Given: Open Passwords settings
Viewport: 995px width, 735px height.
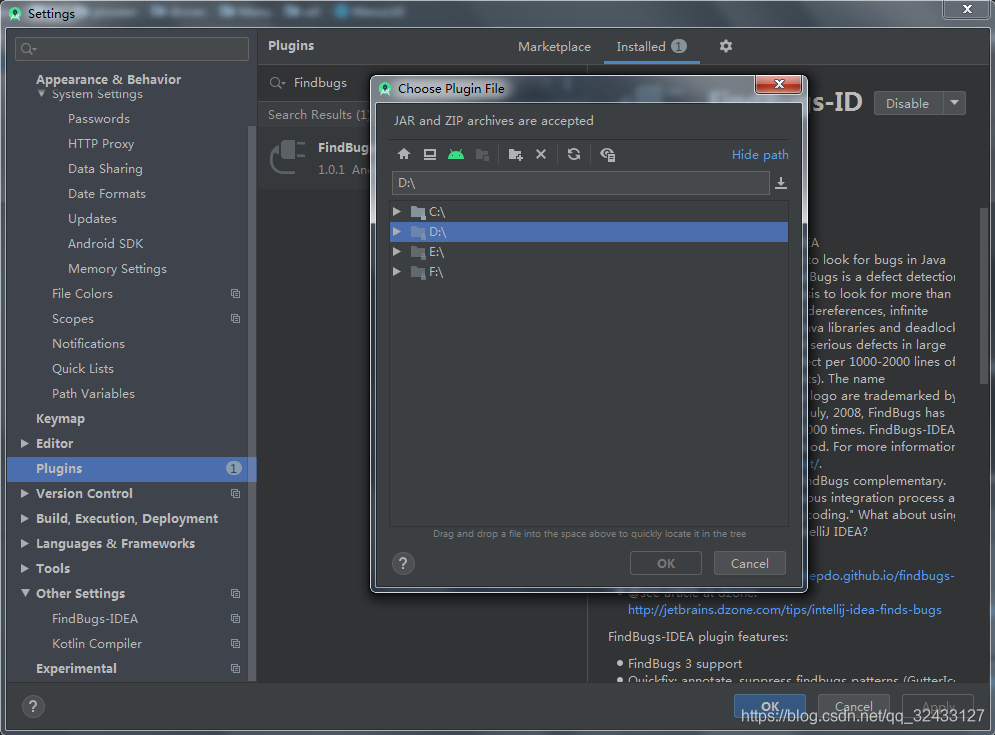Looking at the screenshot, I should [x=98, y=119].
